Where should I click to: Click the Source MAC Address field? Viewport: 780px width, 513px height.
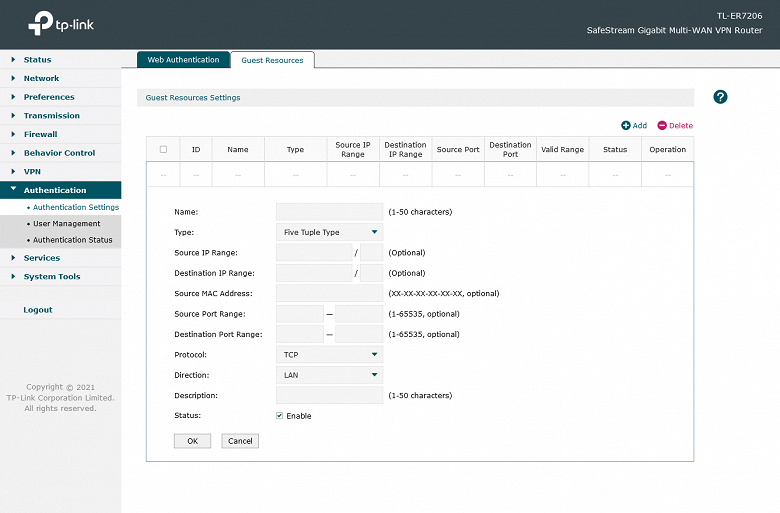click(x=329, y=293)
